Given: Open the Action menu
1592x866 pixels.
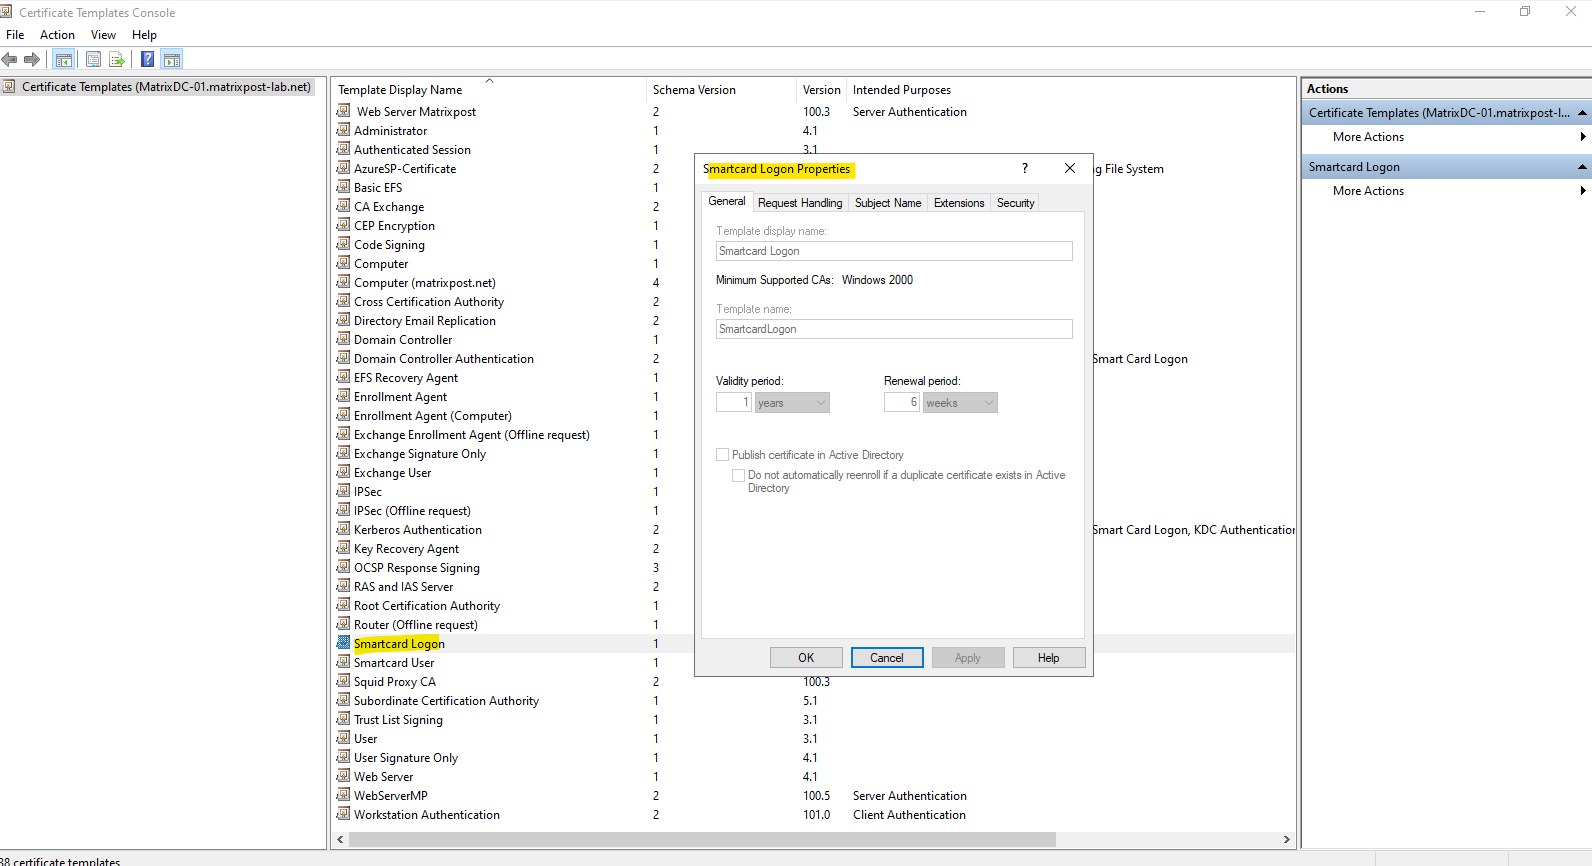Looking at the screenshot, I should pyautogui.click(x=57, y=34).
